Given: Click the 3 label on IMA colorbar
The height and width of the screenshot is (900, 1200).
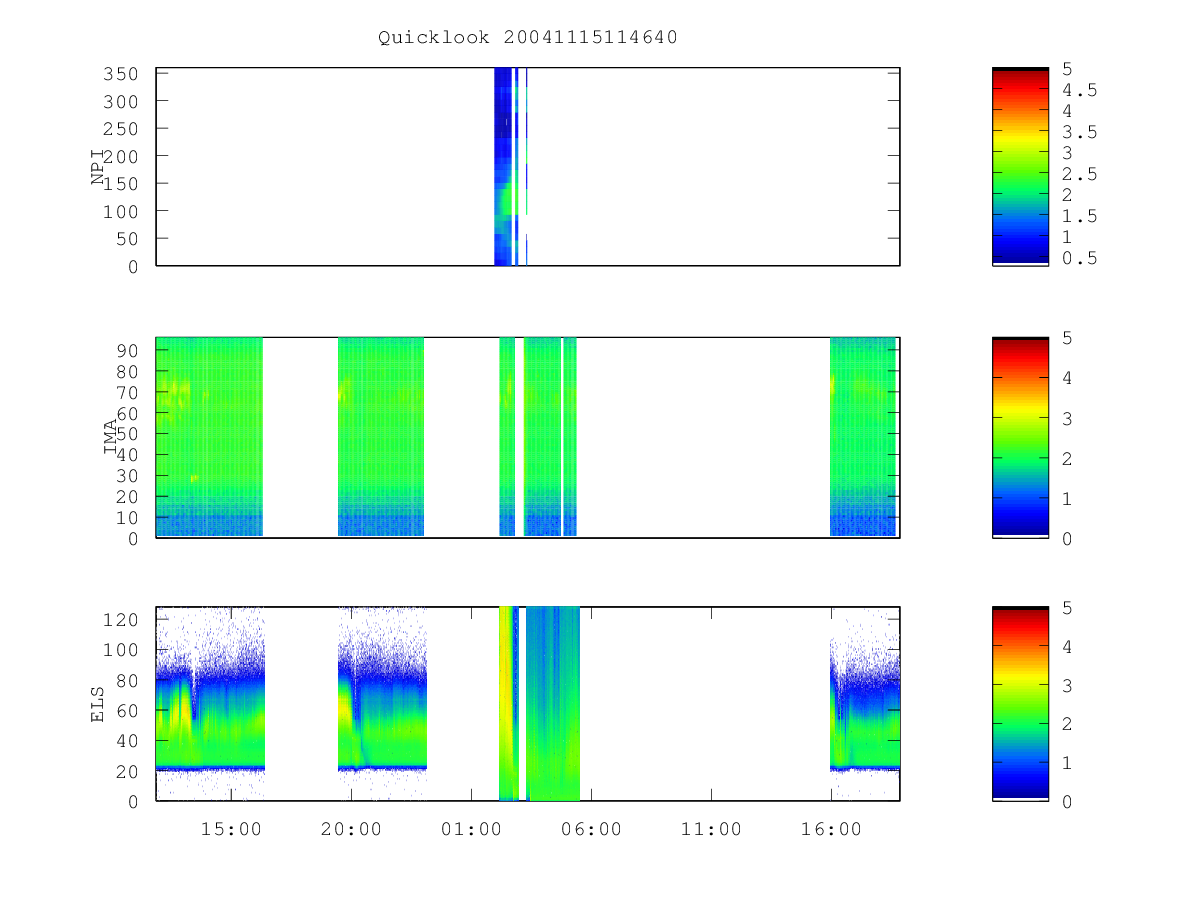Looking at the screenshot, I should pyautogui.click(x=1068, y=418).
